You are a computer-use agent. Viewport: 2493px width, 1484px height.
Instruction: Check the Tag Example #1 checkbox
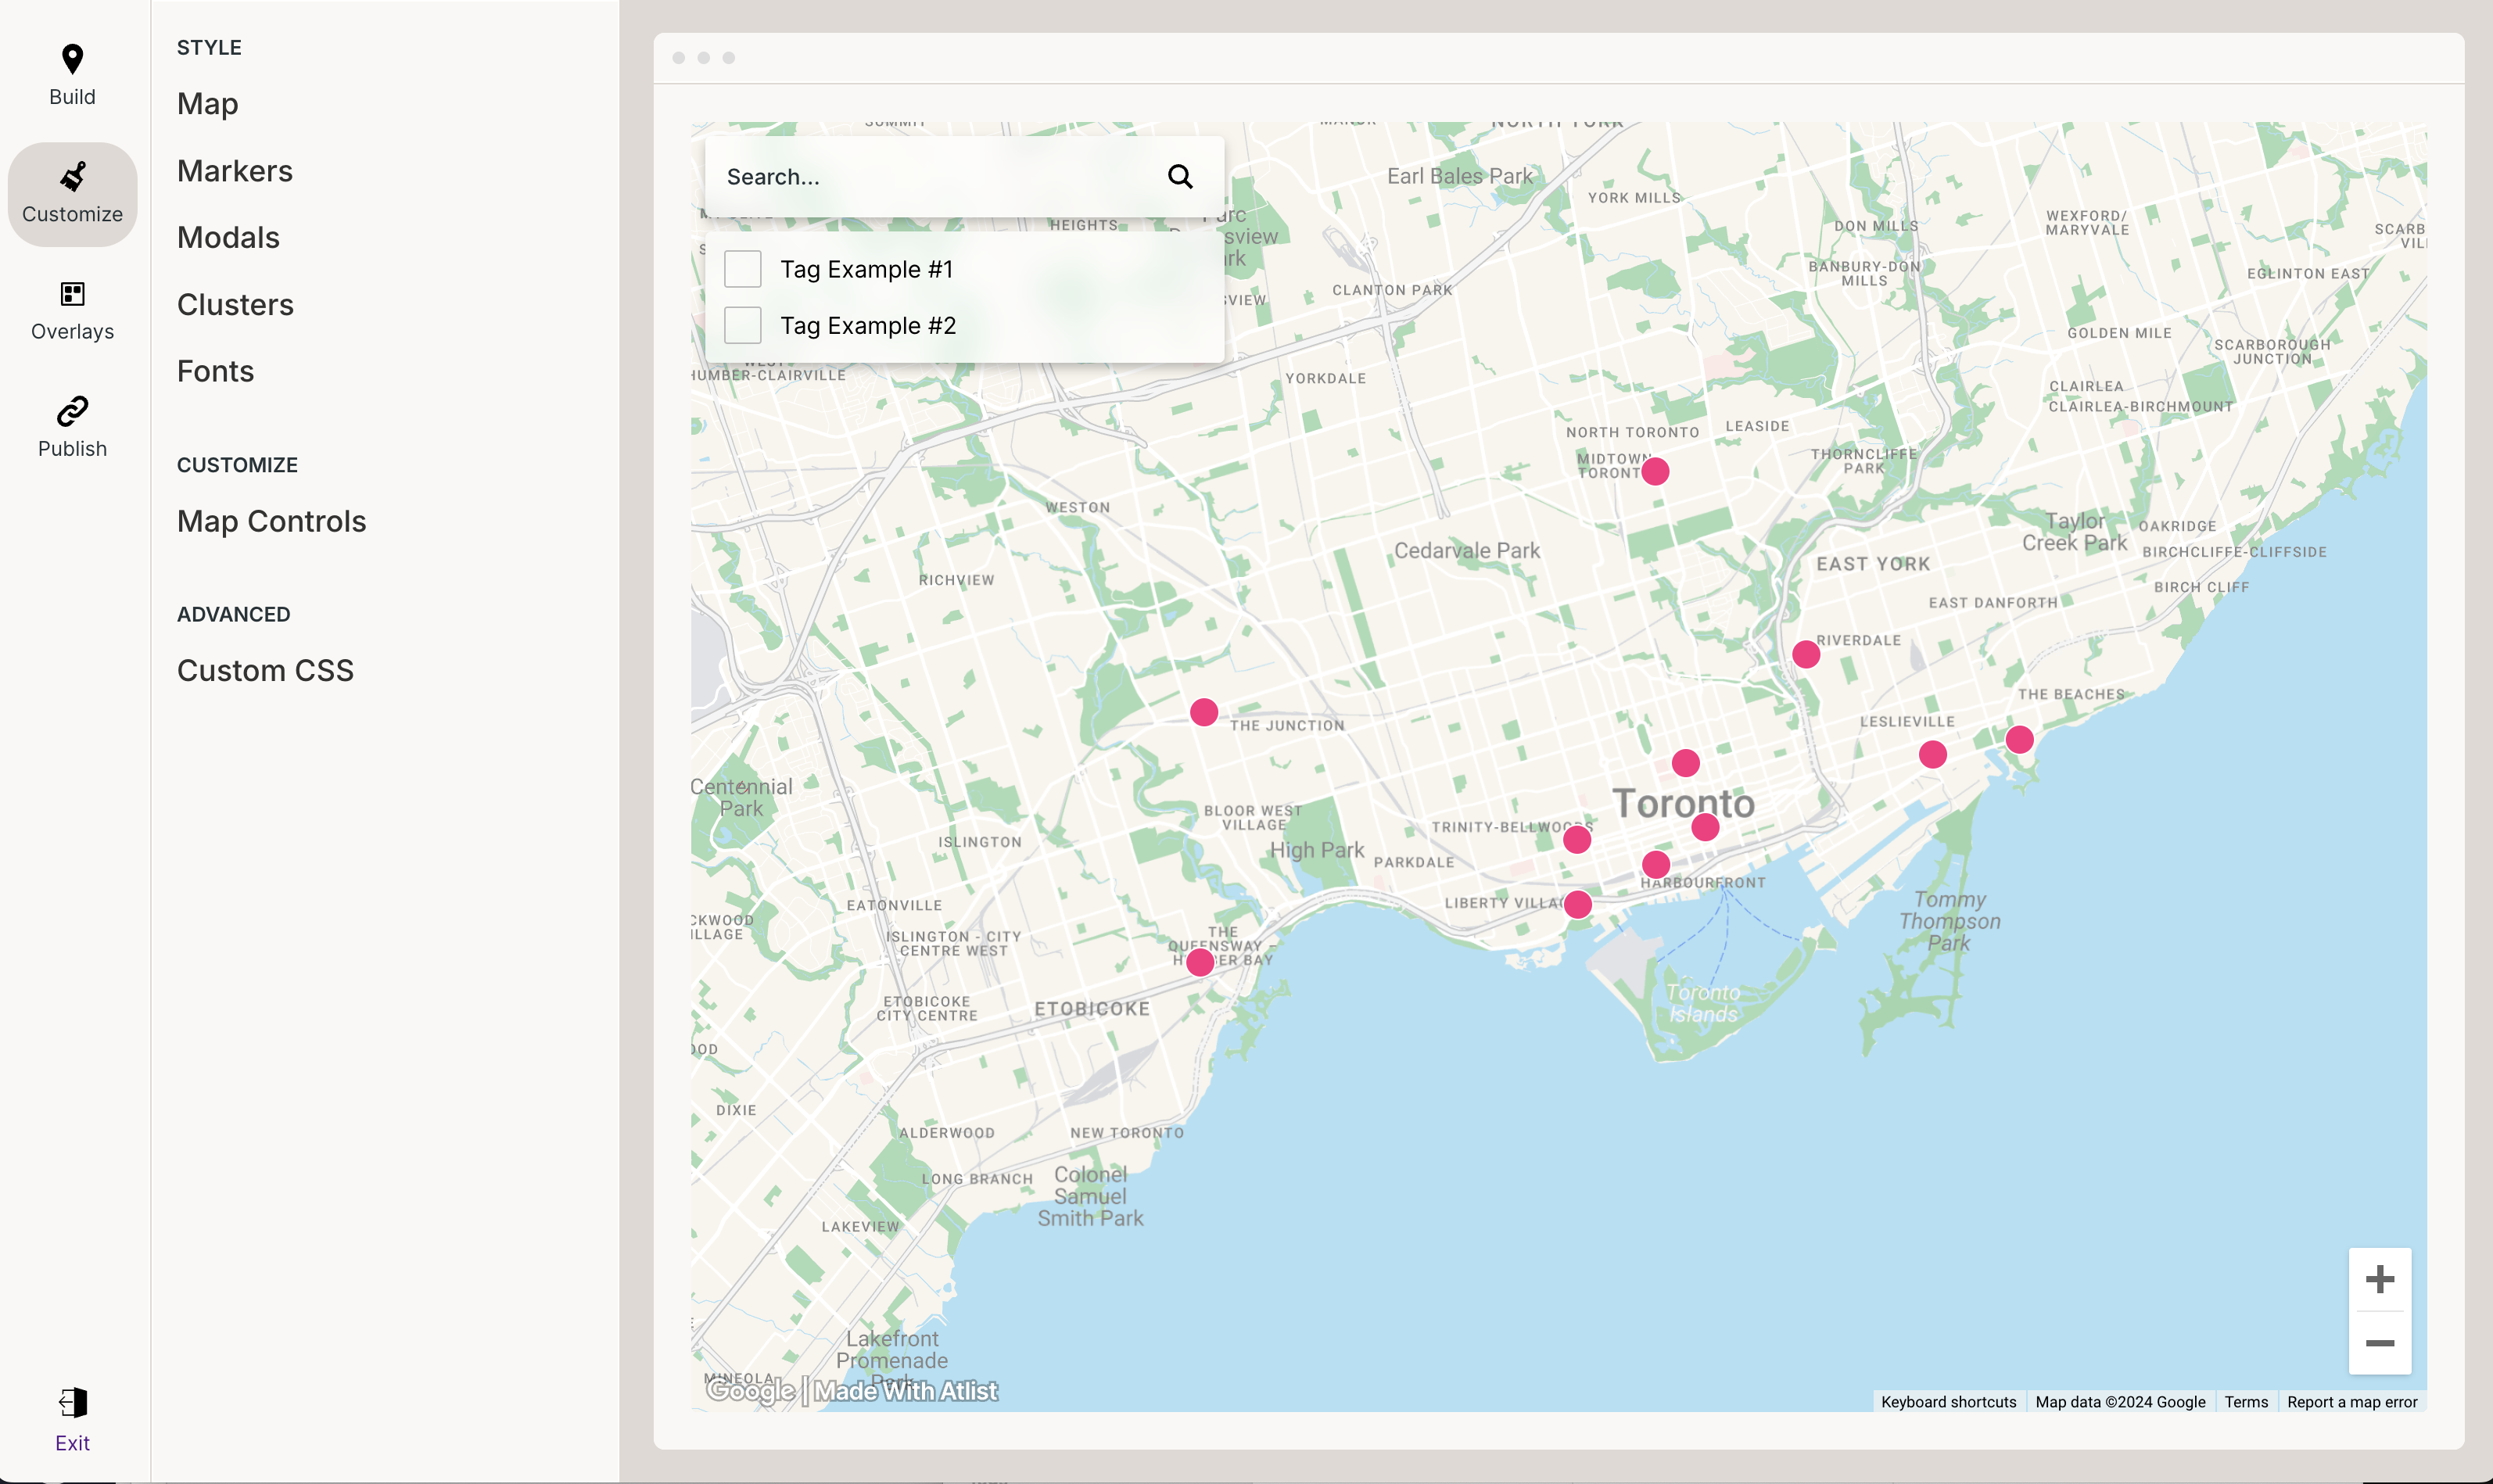point(742,269)
